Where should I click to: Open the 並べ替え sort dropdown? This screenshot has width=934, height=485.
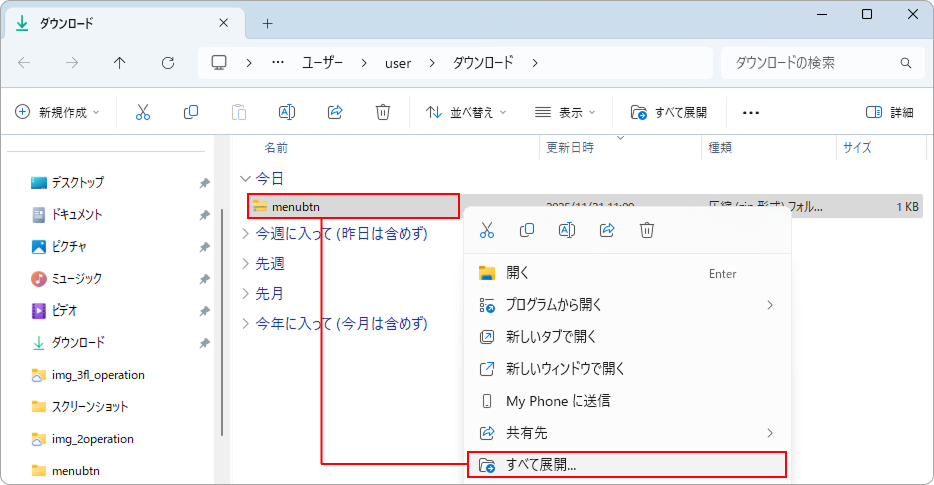pyautogui.click(x=466, y=112)
